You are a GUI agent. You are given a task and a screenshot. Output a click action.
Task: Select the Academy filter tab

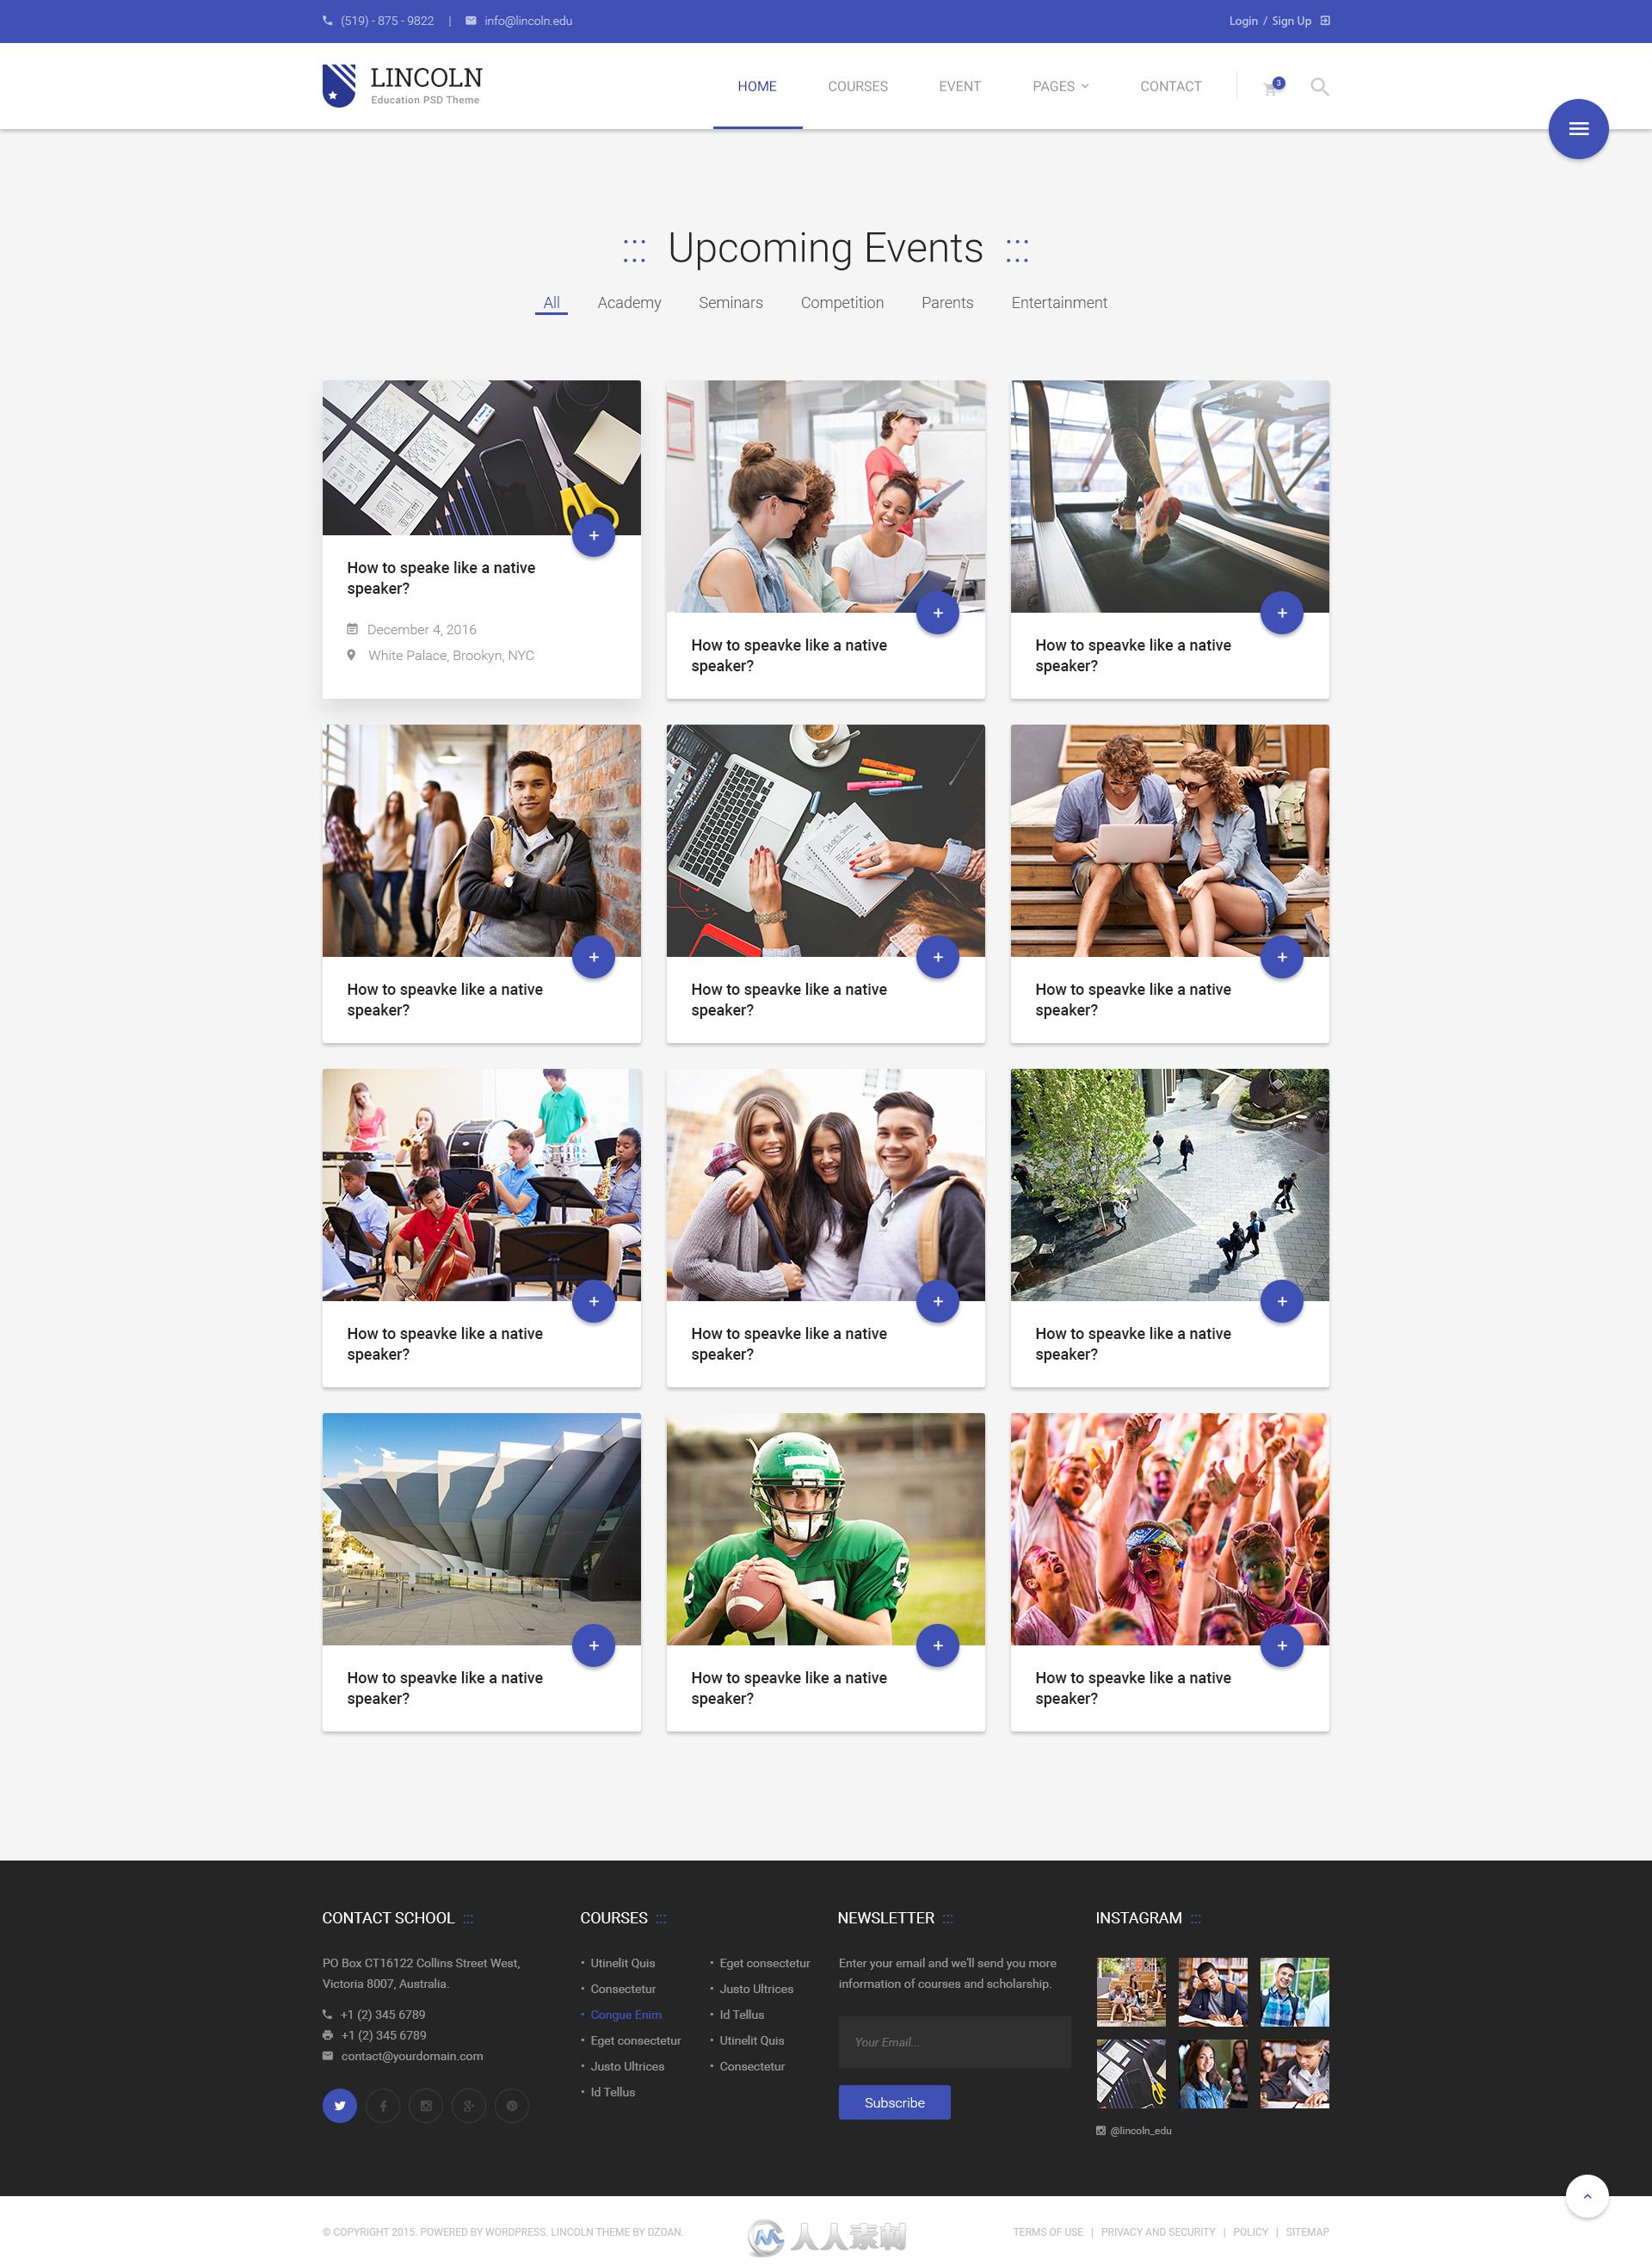click(x=629, y=302)
